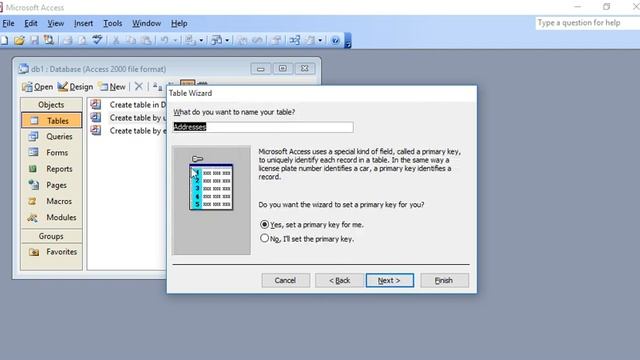Click the New Object toolbar icon
This screenshot has height=360, width=640.
[310, 40]
